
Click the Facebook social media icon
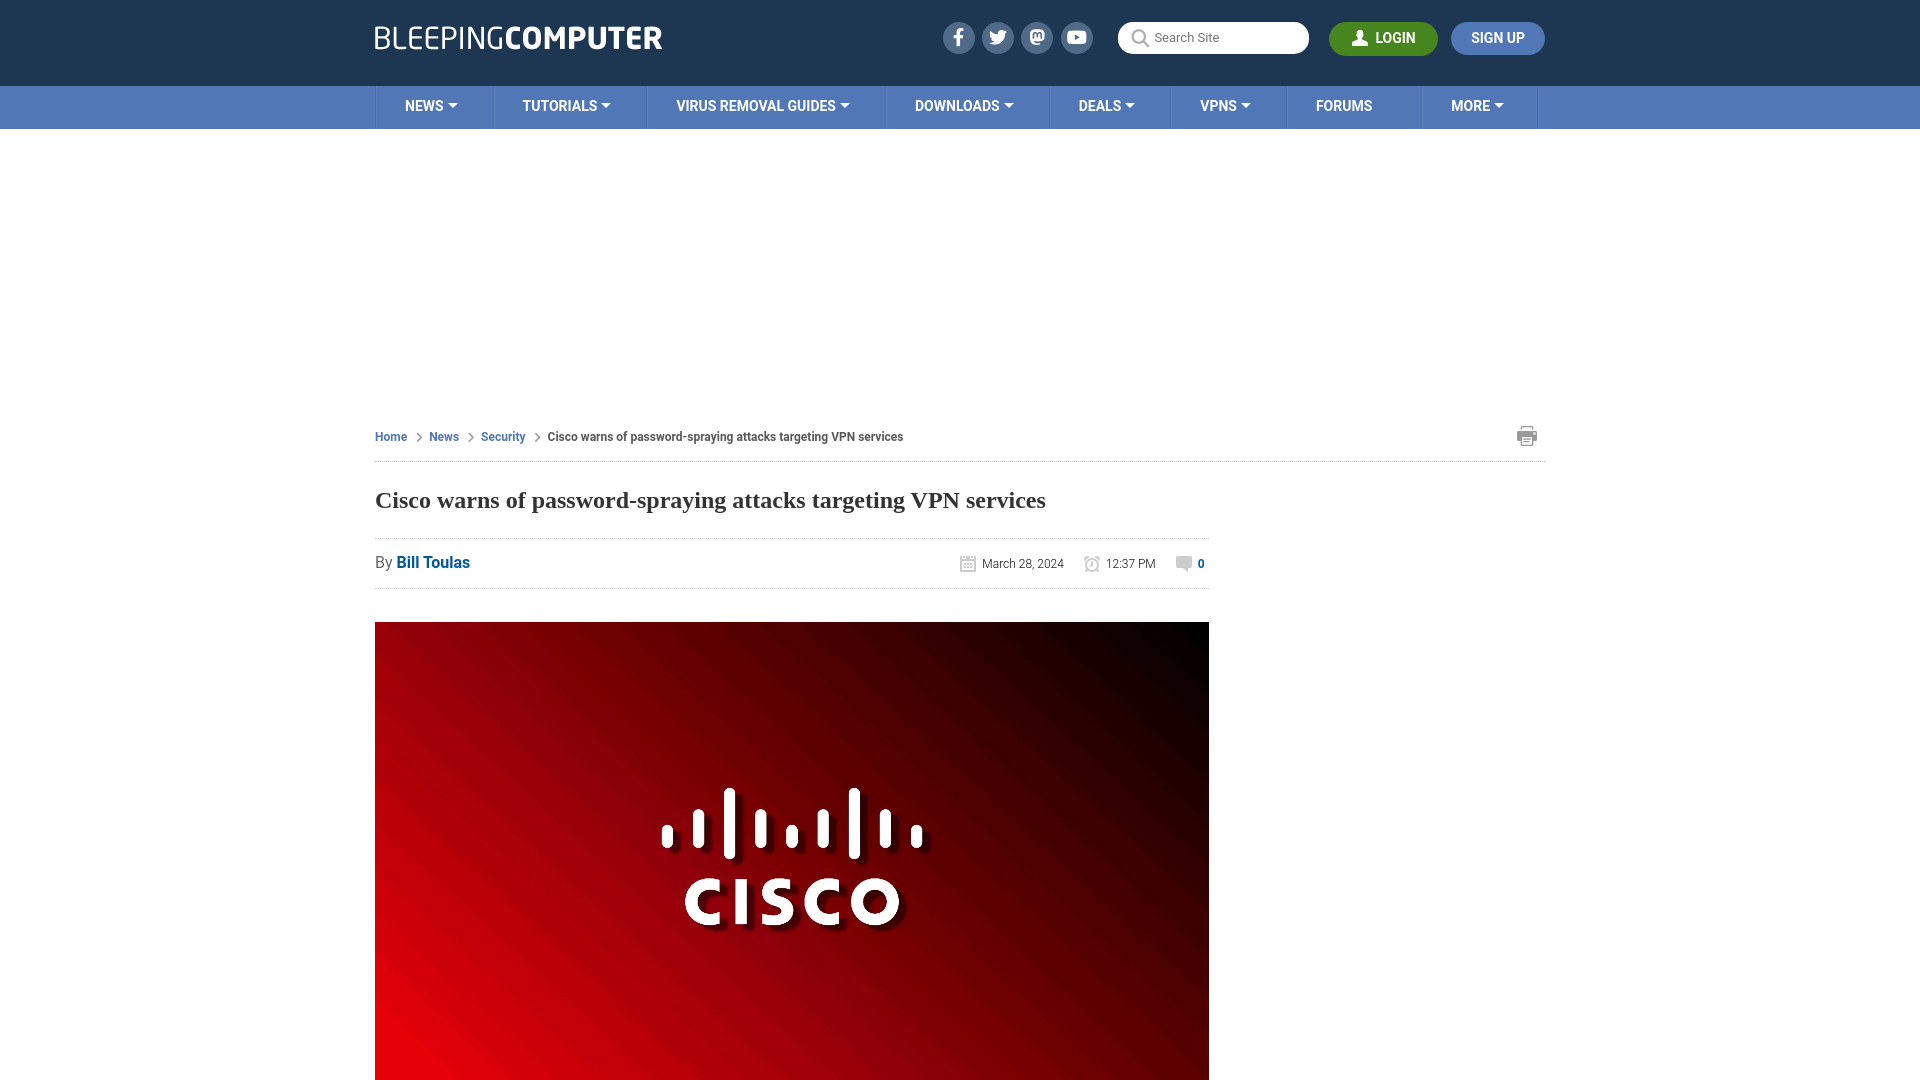(957, 38)
